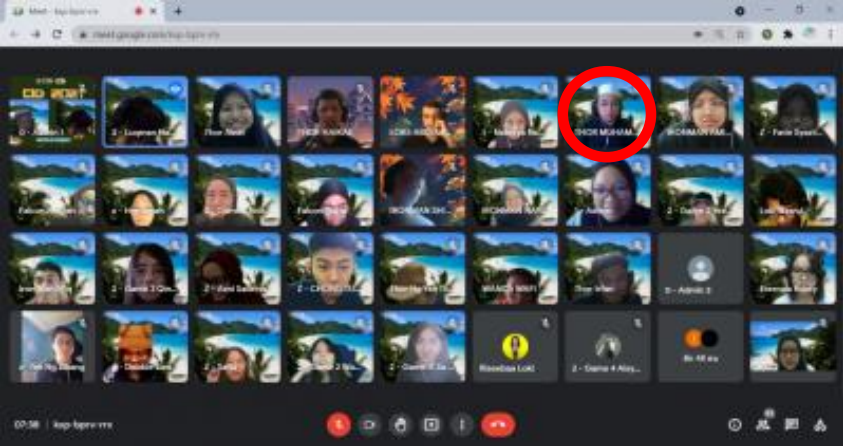Open the Chrome extensions puzzle icon
The width and height of the screenshot is (843, 446).
coord(787,34)
